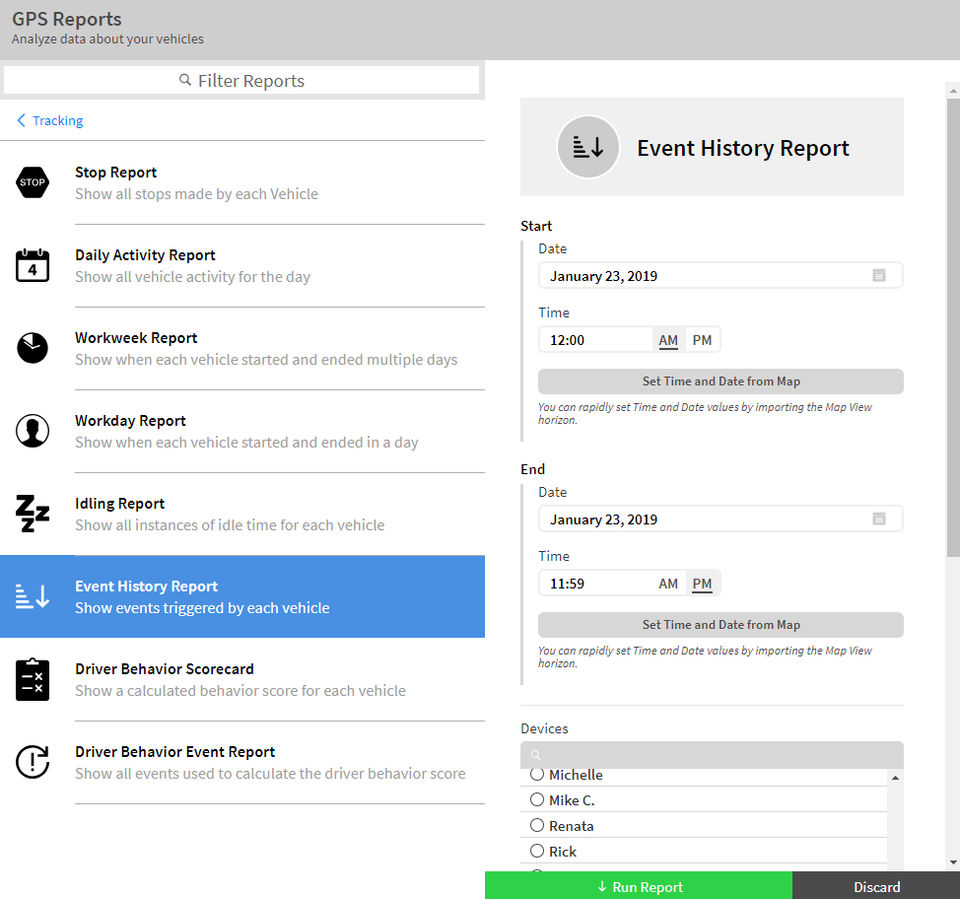Select the Event History Report entry
This screenshot has width=960, height=899.
coord(242,596)
